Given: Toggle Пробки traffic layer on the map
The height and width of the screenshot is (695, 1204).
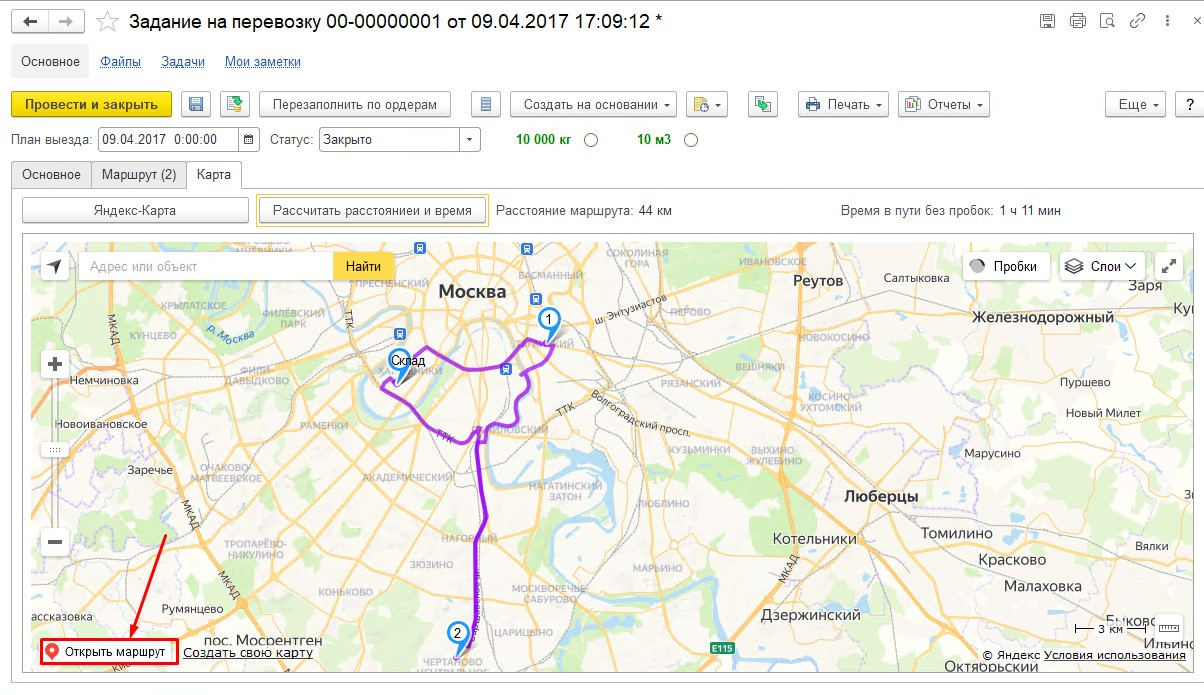Looking at the screenshot, I should click(x=1006, y=266).
